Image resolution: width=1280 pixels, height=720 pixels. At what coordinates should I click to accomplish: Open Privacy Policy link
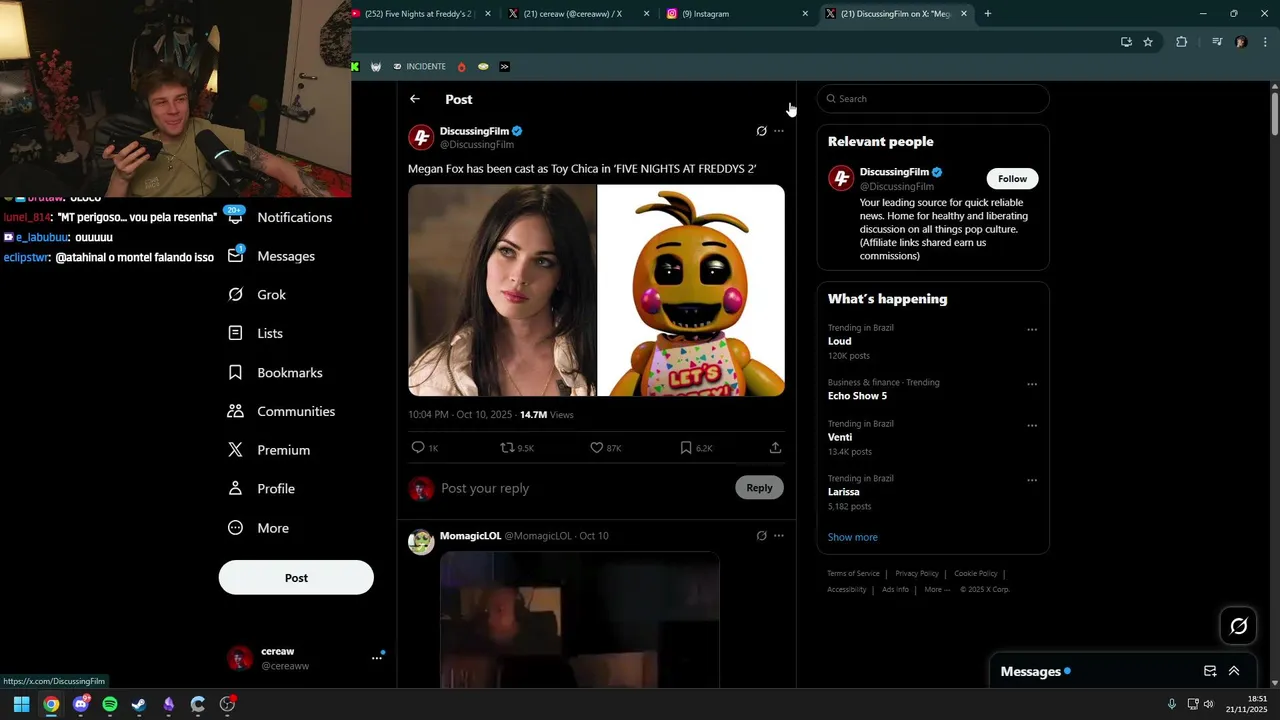click(917, 574)
